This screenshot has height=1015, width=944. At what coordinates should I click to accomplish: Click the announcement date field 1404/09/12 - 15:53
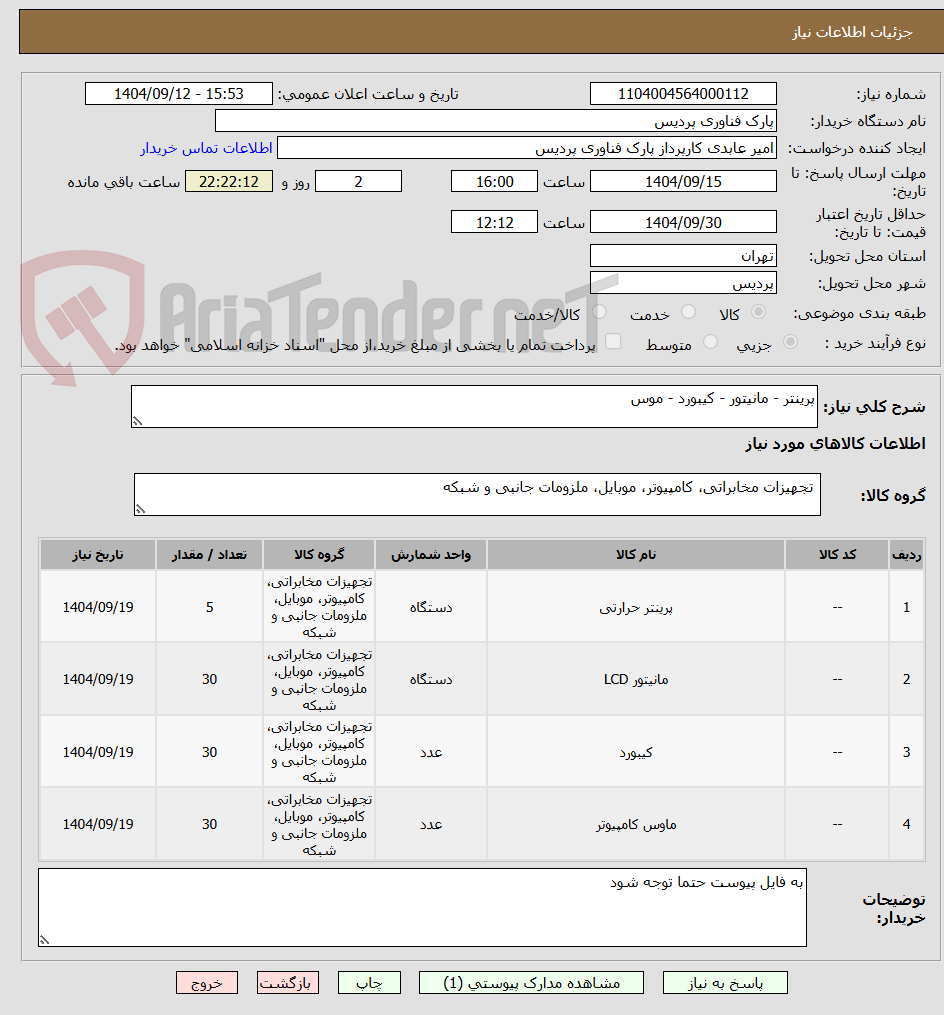tap(179, 94)
